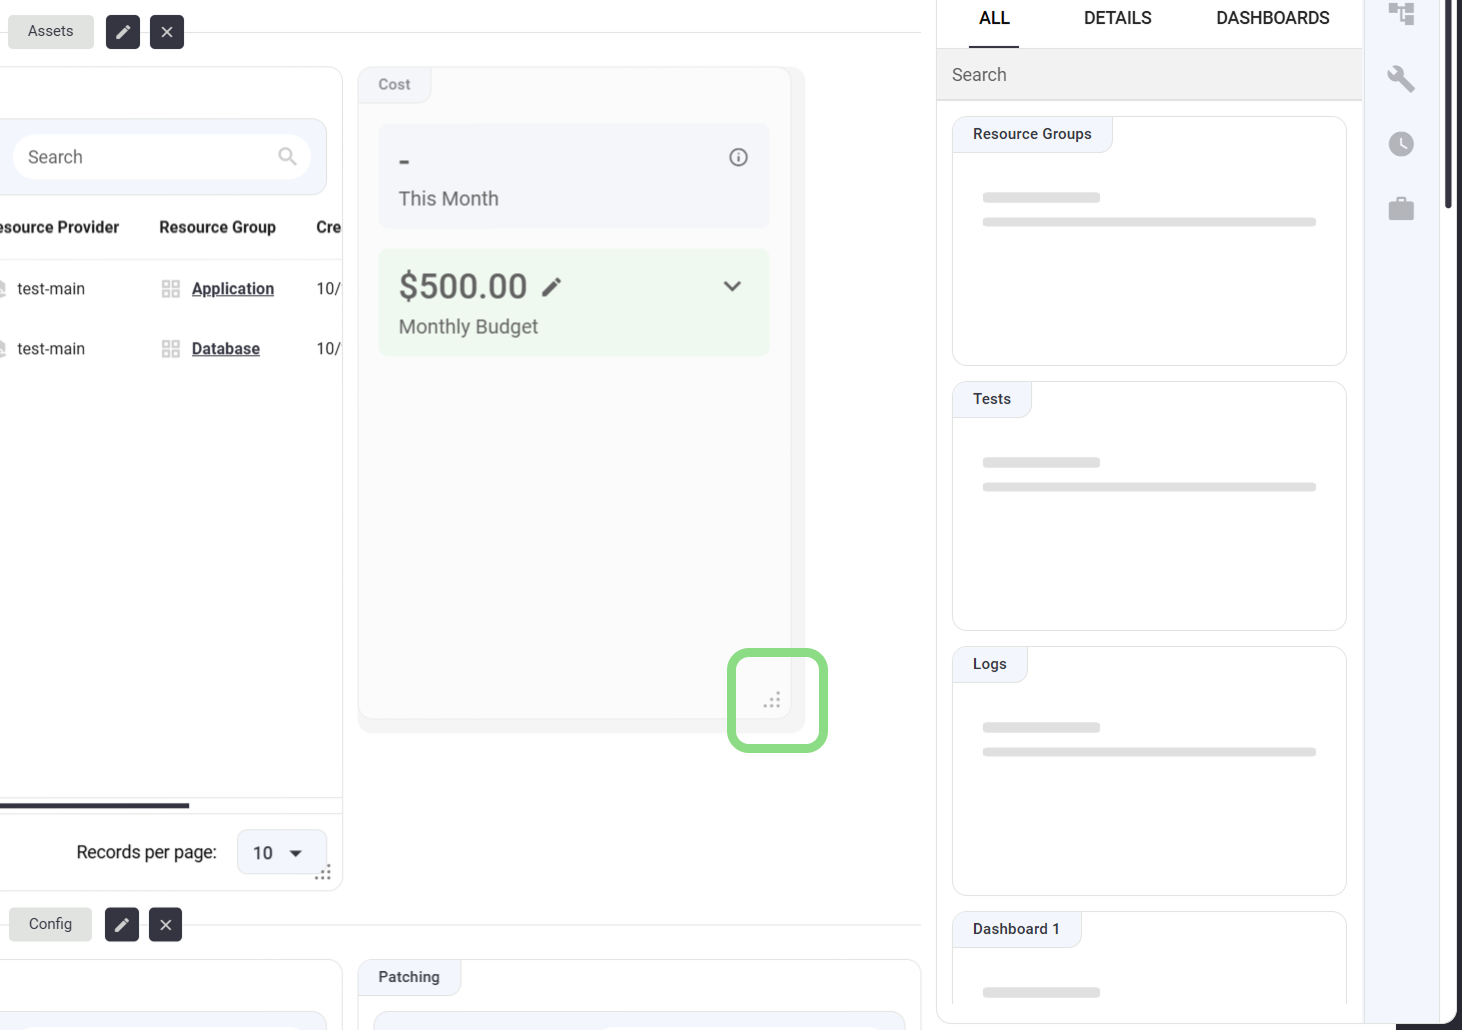Screen dimensions: 1462x1030
Task: Click the info icon in This Month card
Action: (x=738, y=157)
